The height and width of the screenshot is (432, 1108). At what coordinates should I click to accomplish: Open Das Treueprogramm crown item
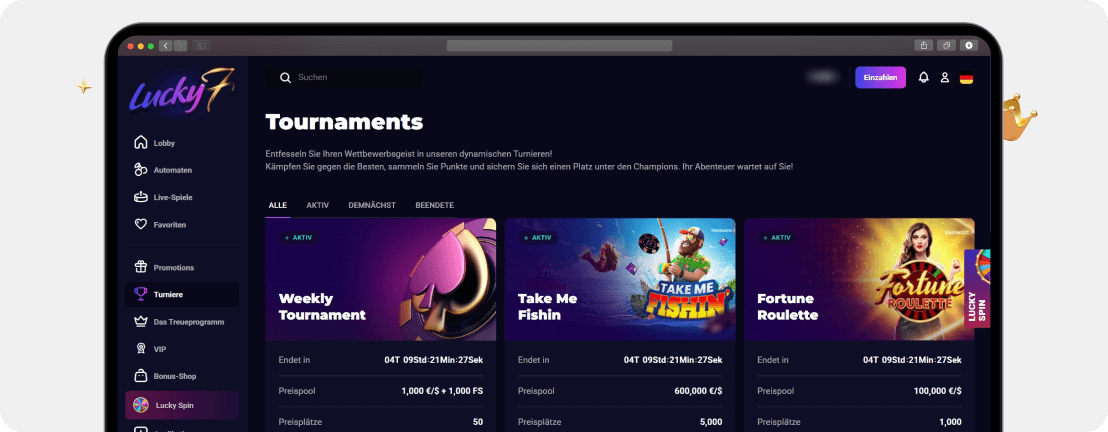pos(141,322)
